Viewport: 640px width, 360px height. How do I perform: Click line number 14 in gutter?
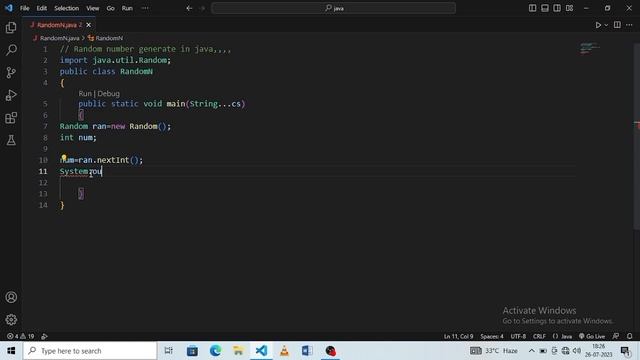(x=43, y=205)
